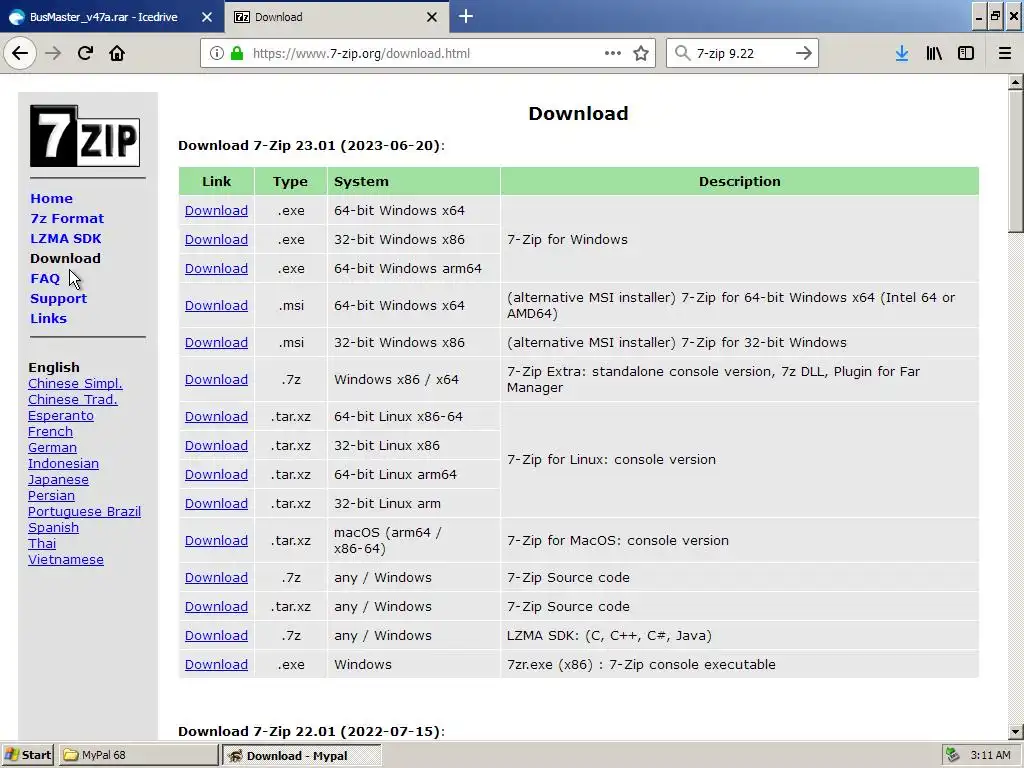Switch language to Chinese Simpl.
The image size is (1024, 768).
[75, 384]
